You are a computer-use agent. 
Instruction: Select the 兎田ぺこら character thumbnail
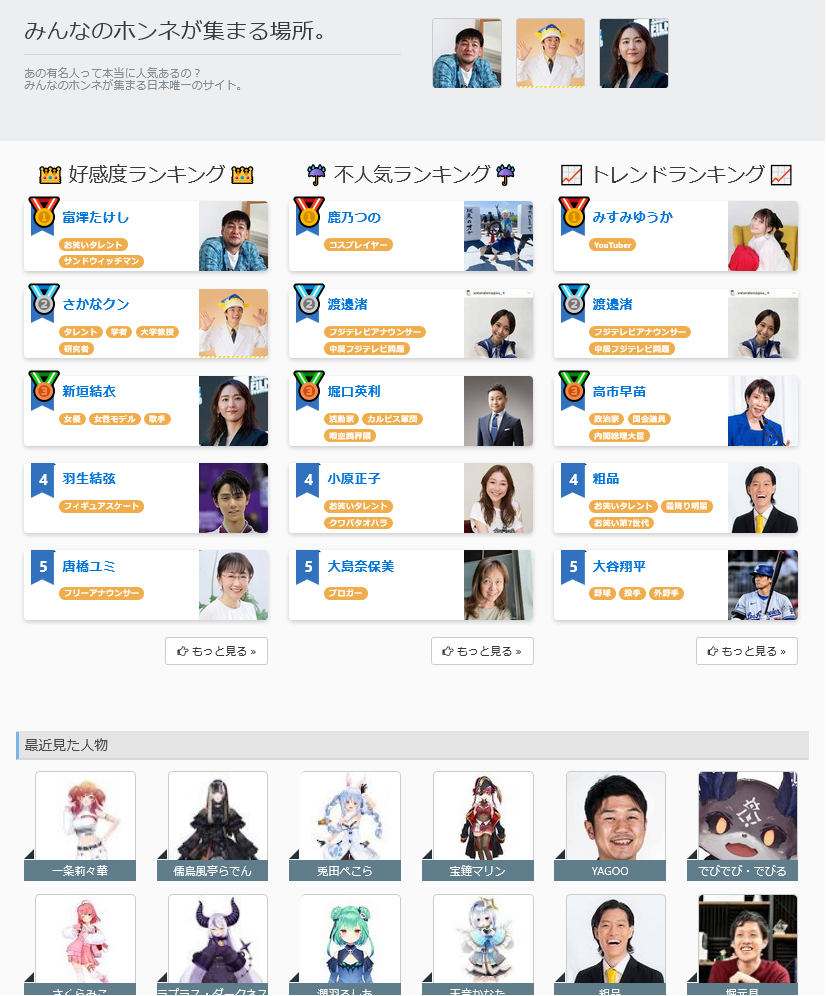350,818
